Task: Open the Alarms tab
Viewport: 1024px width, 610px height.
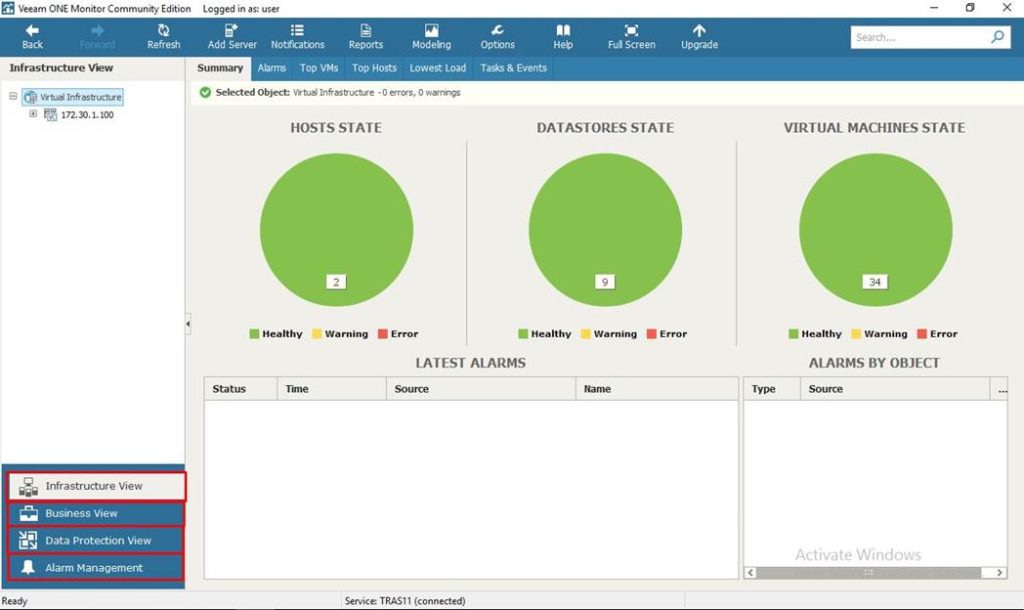Action: 272,68
